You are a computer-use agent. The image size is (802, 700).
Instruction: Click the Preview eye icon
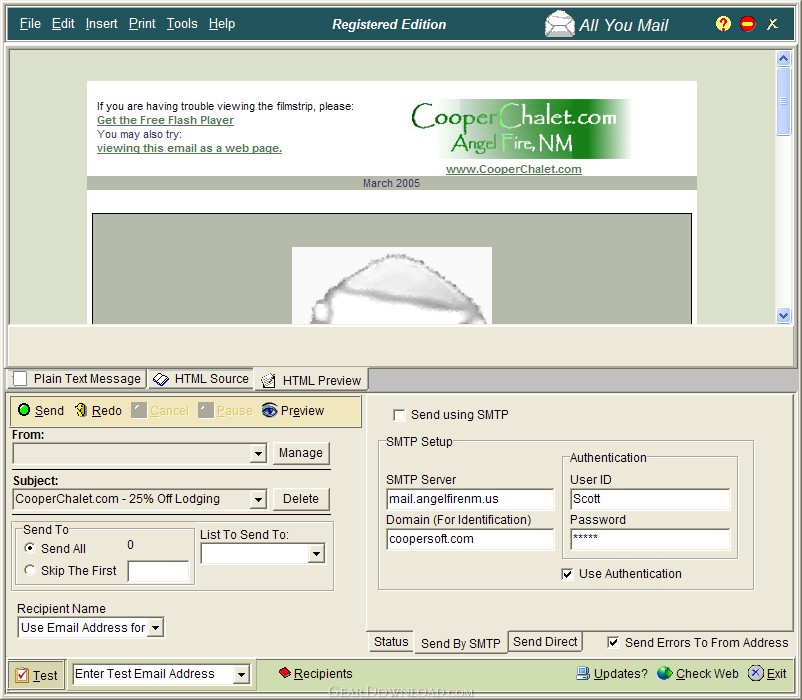[x=270, y=410]
